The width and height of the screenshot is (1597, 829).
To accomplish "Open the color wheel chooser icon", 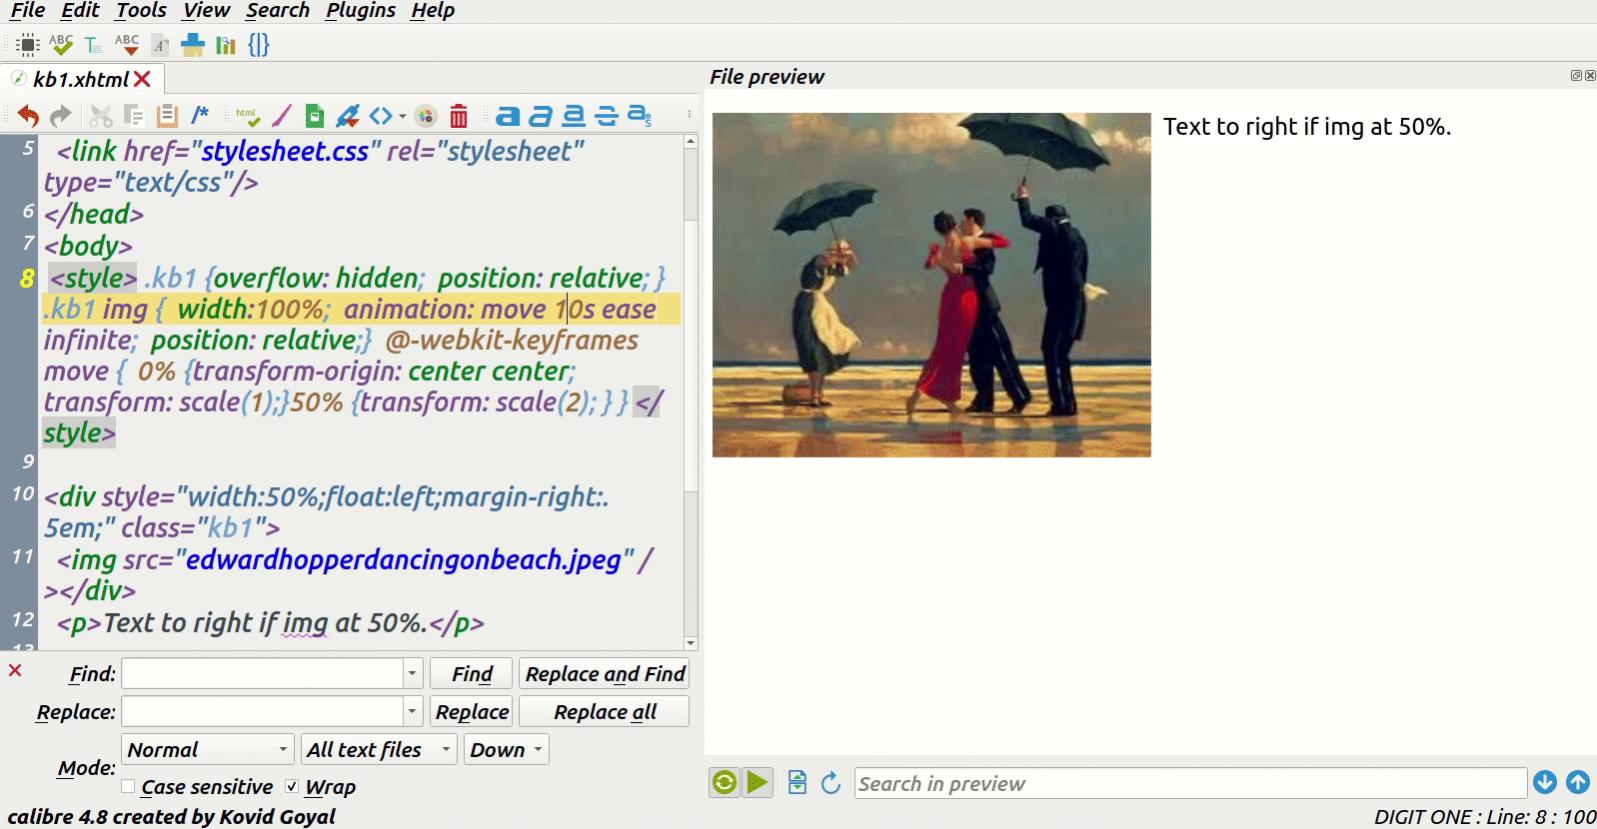I will point(426,116).
